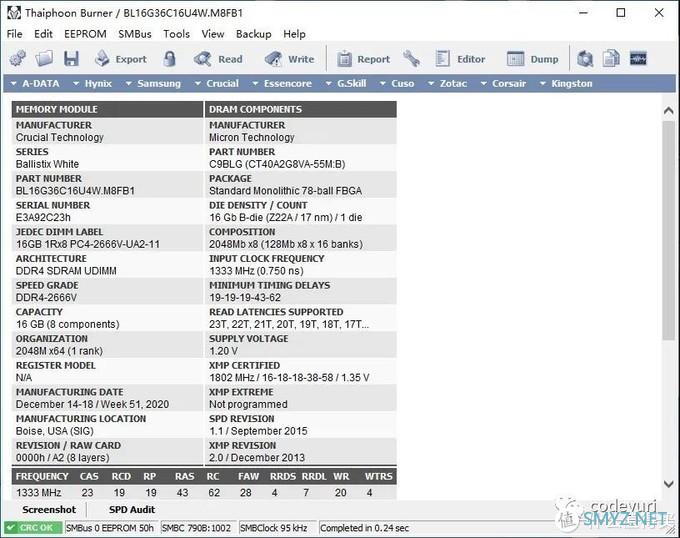680x538 pixels.
Task: Click the wrench tools icon
Action: tap(411, 59)
